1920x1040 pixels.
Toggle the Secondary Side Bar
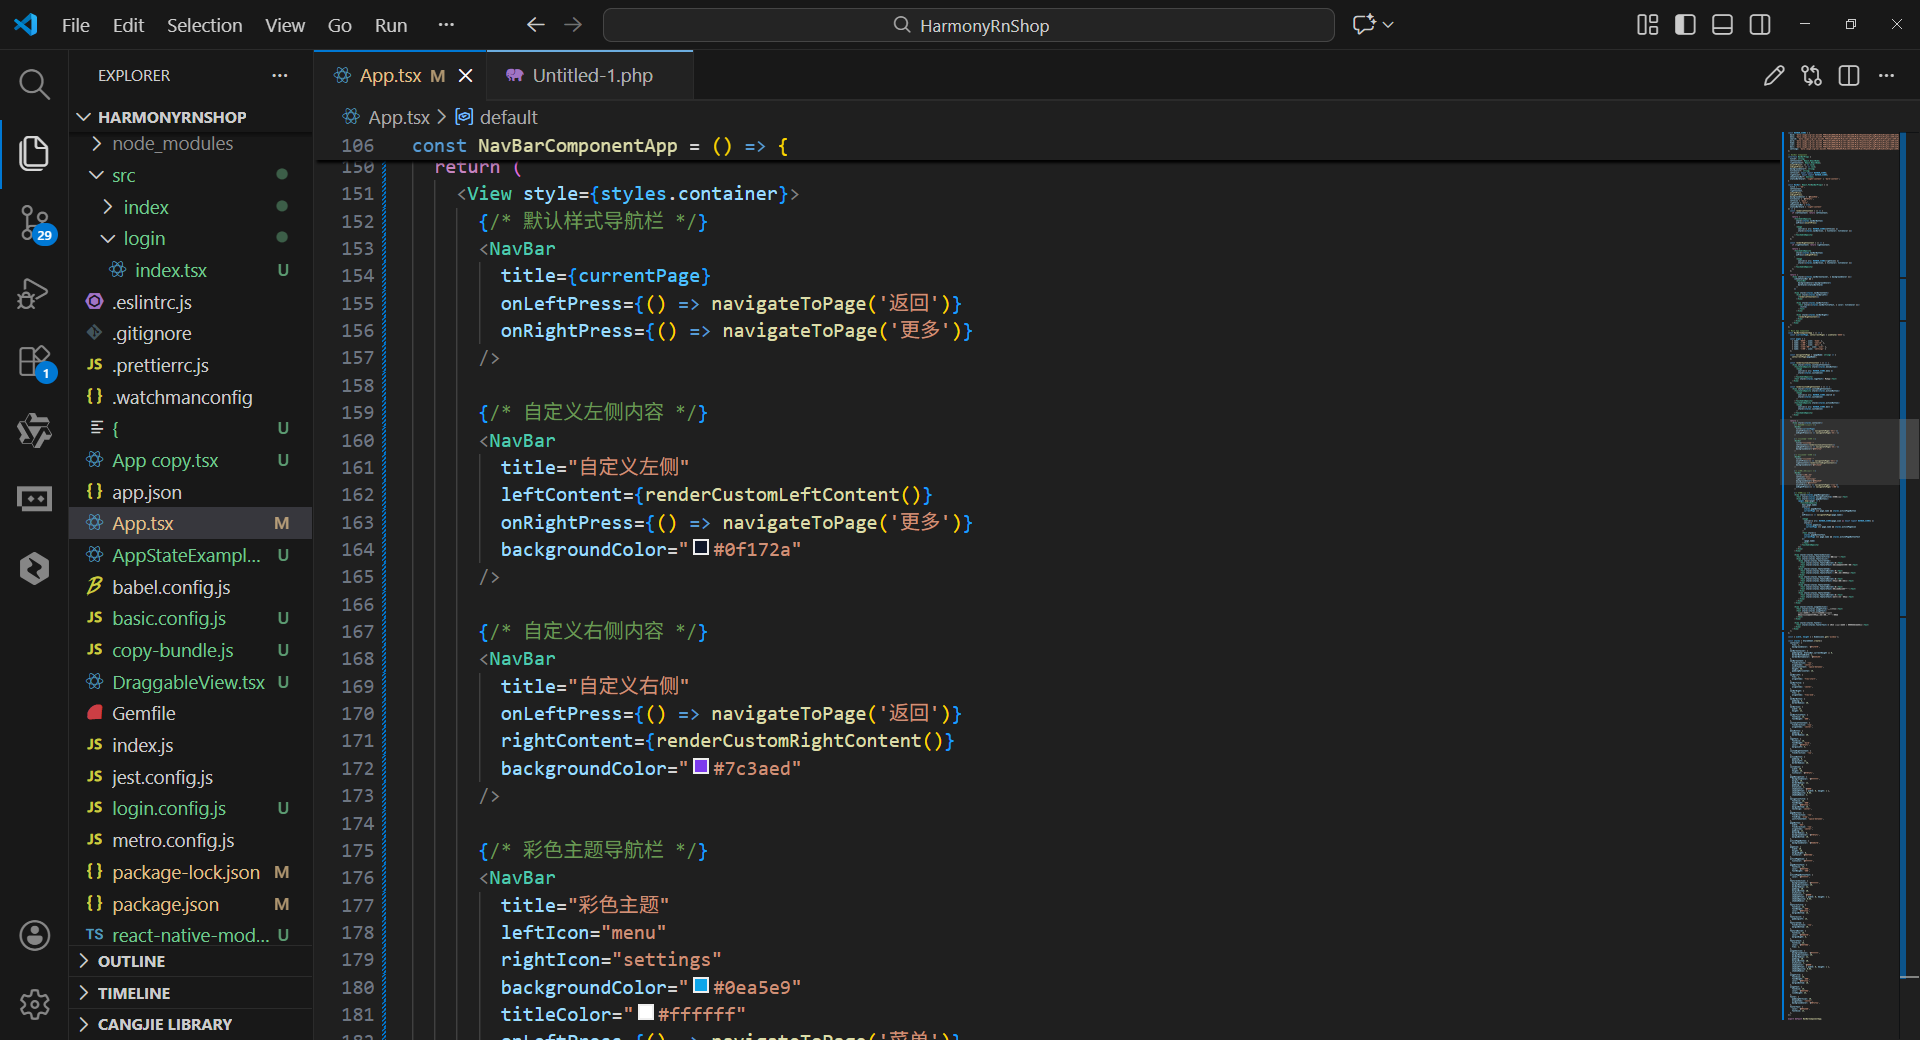1760,25
